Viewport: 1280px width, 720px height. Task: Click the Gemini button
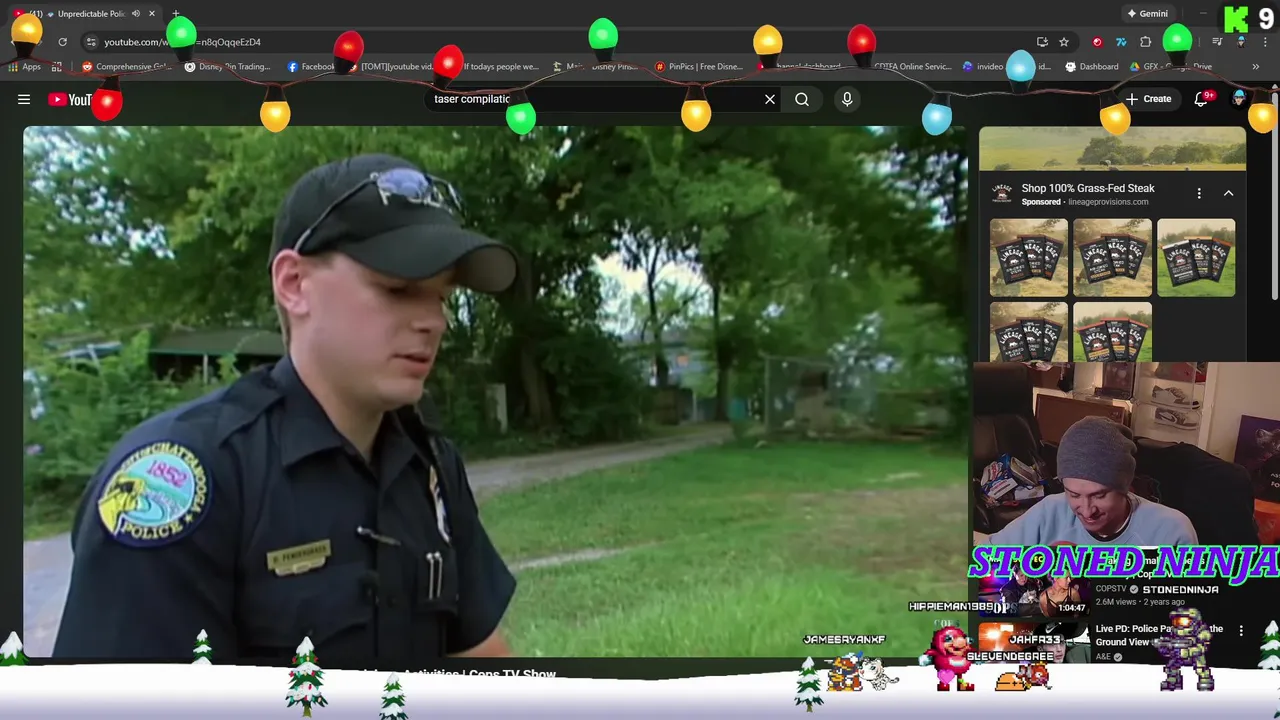[x=1147, y=14]
